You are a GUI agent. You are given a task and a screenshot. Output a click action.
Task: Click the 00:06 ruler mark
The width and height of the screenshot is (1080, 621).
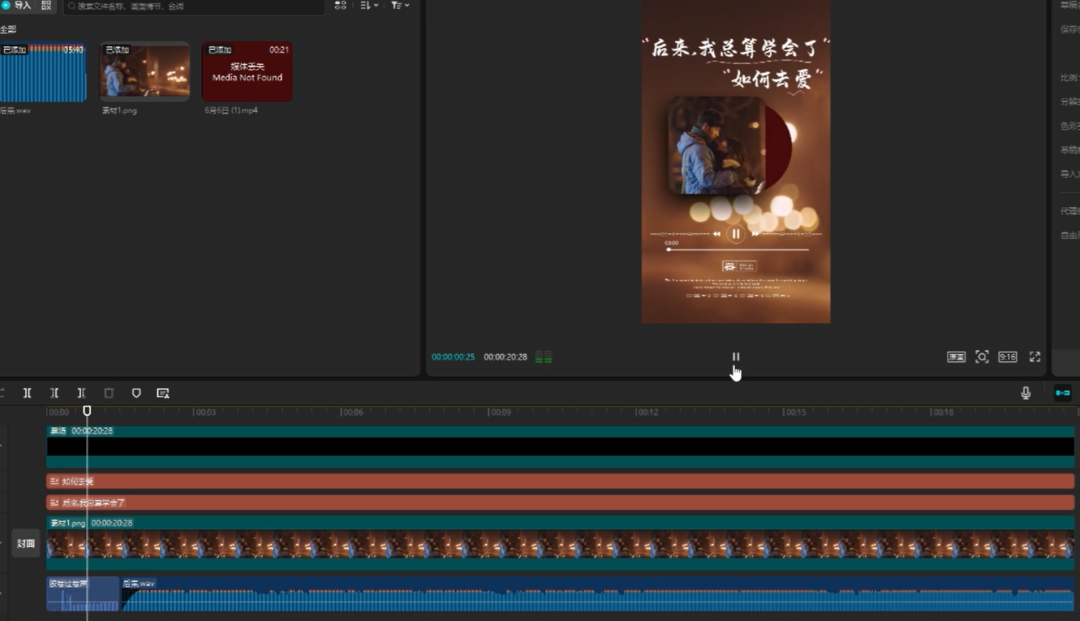[352, 412]
